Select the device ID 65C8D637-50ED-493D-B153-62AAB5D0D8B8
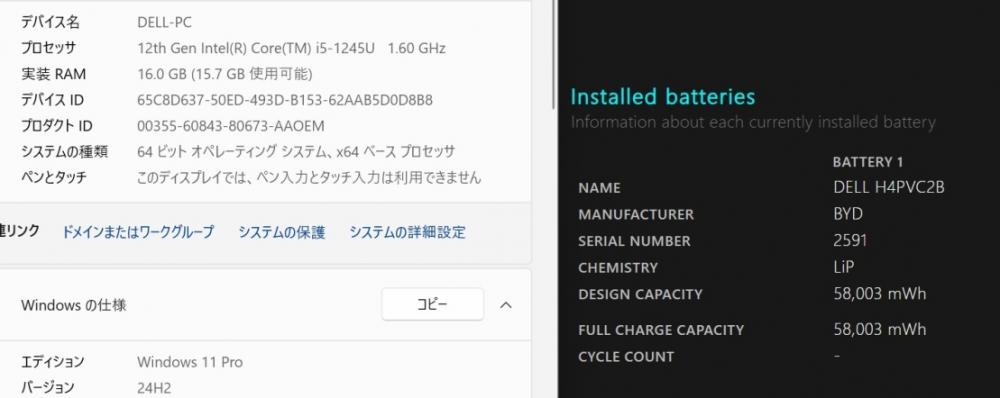This screenshot has height=398, width=1000. pos(284,100)
